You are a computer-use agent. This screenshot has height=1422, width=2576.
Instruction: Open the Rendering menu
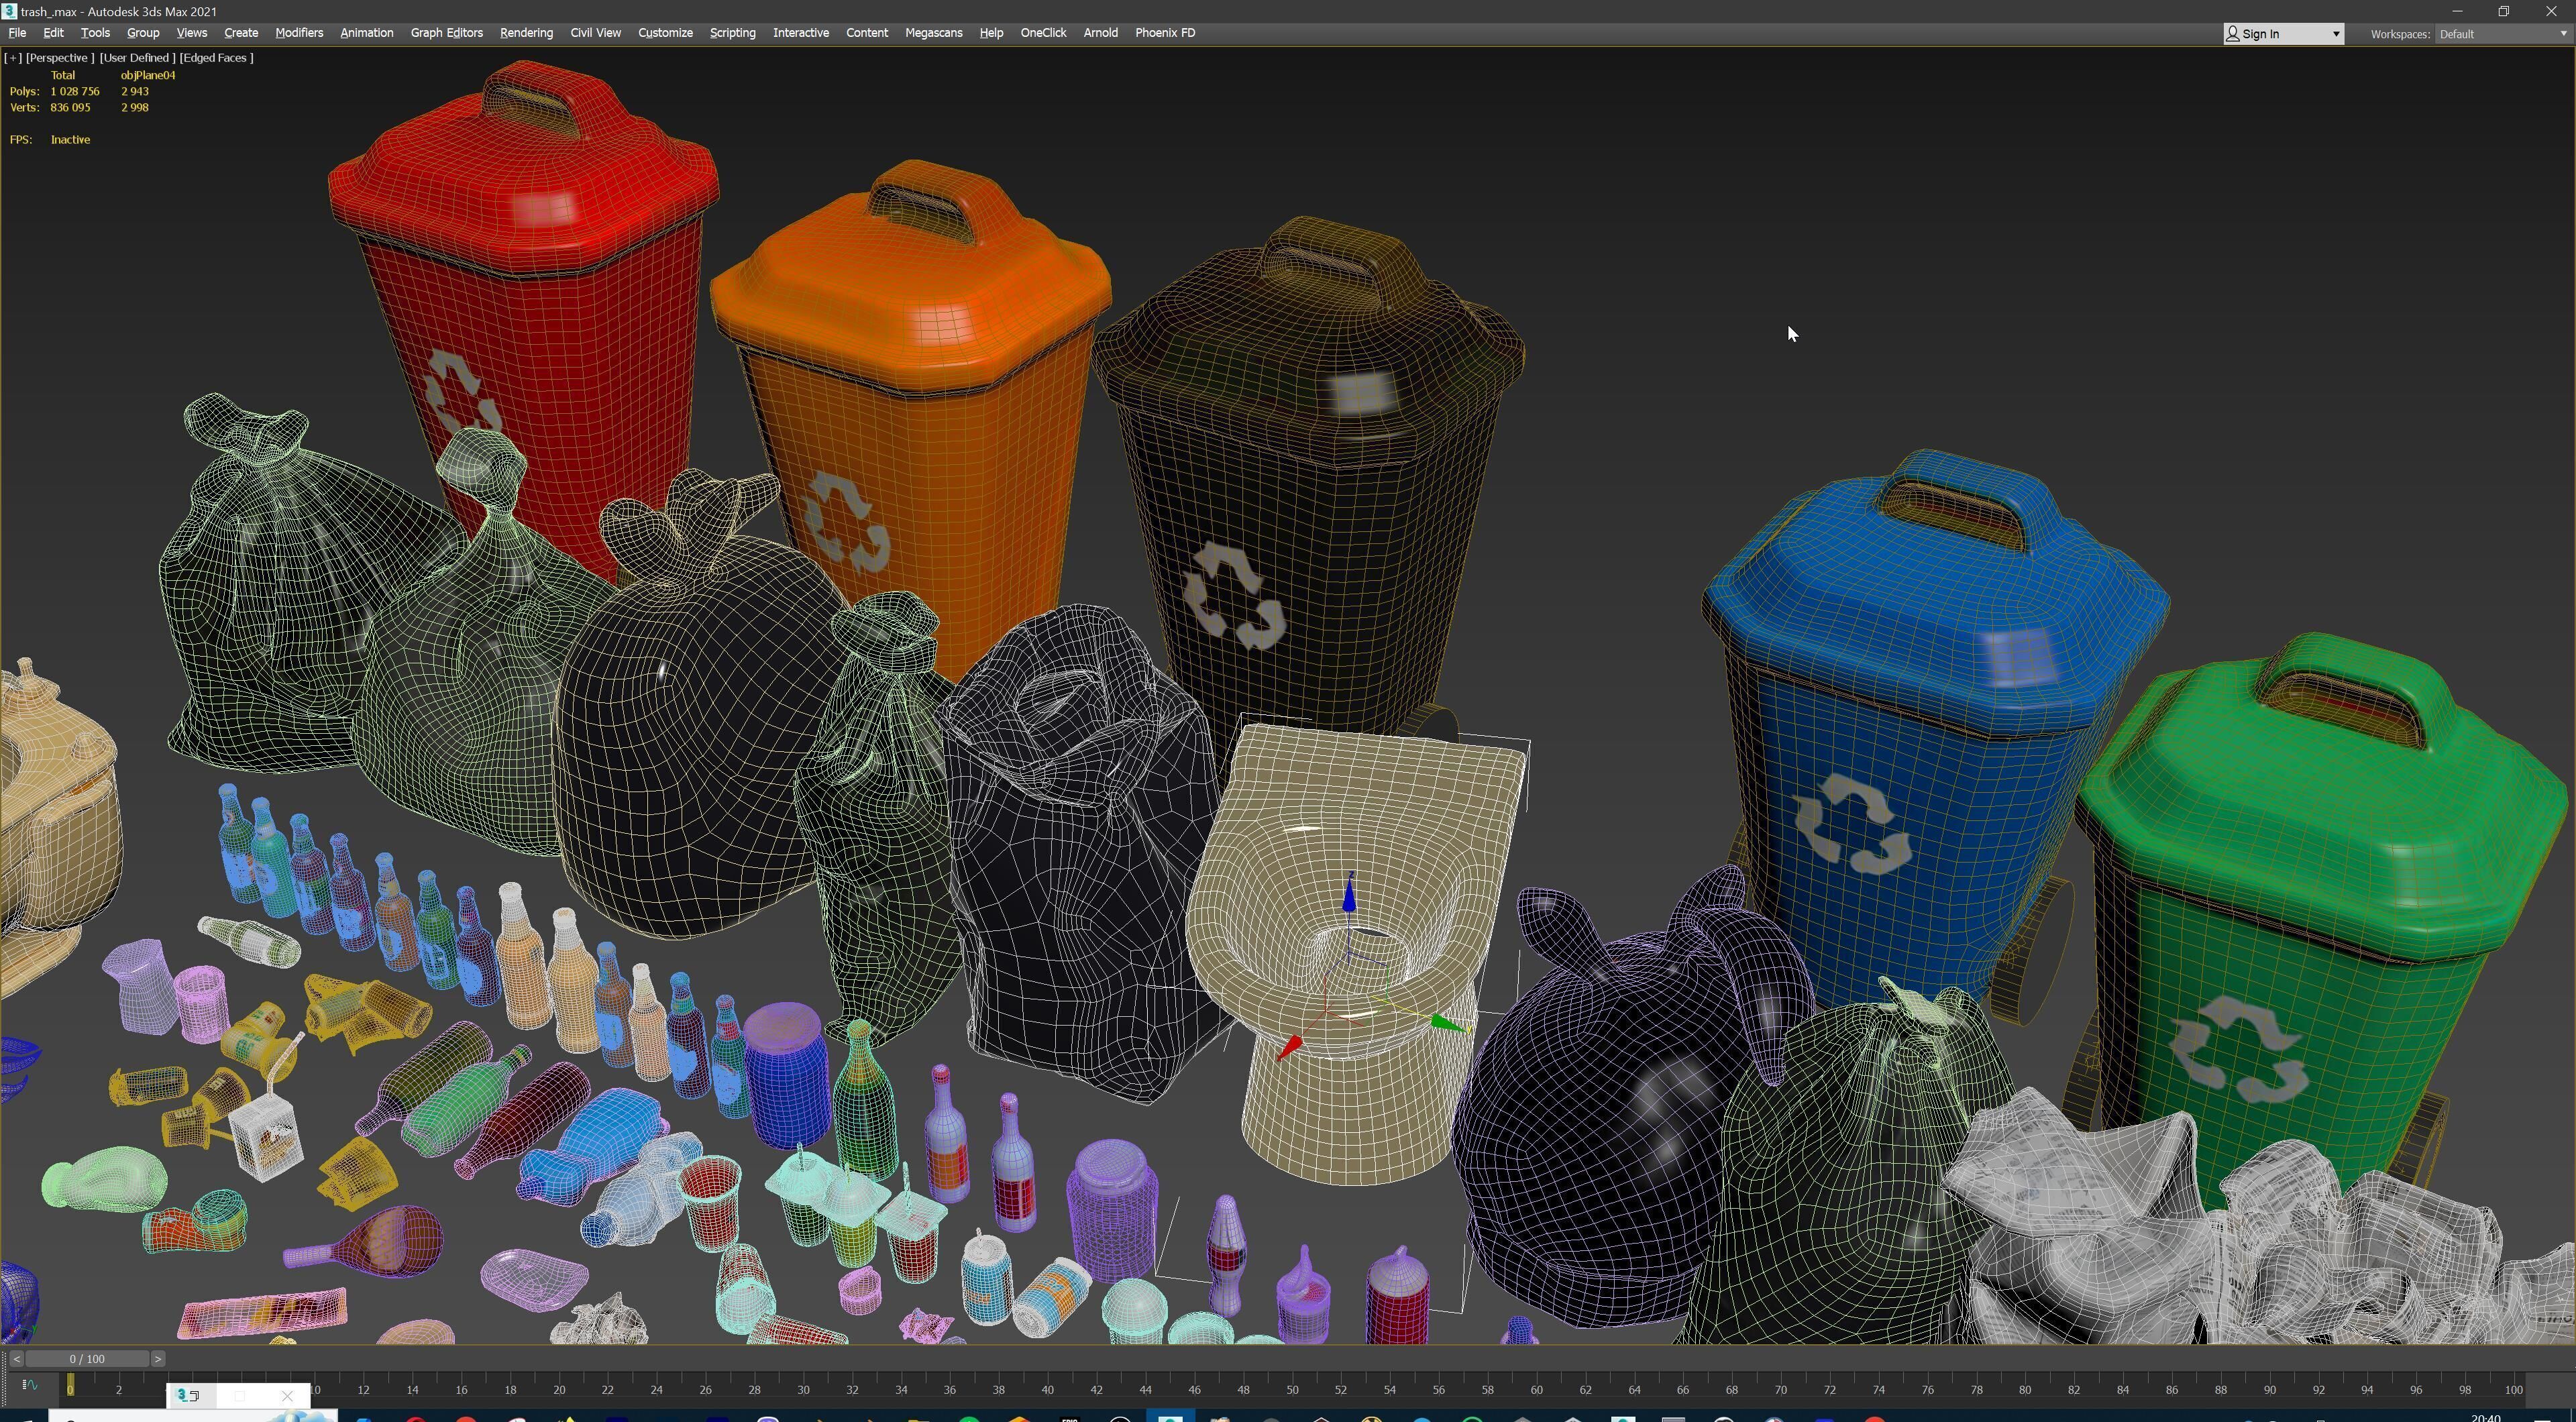pos(526,33)
